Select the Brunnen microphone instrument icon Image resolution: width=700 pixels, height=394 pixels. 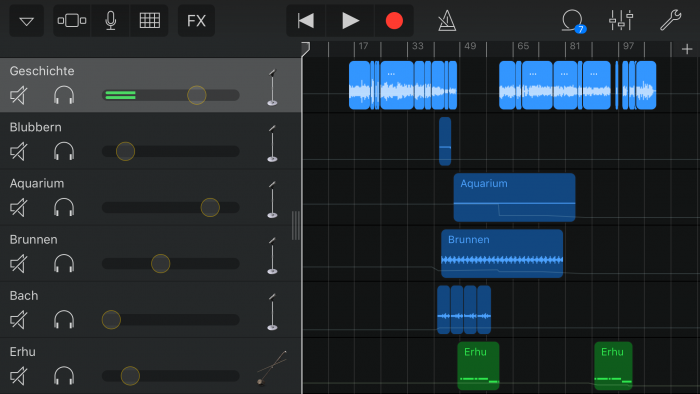272,256
